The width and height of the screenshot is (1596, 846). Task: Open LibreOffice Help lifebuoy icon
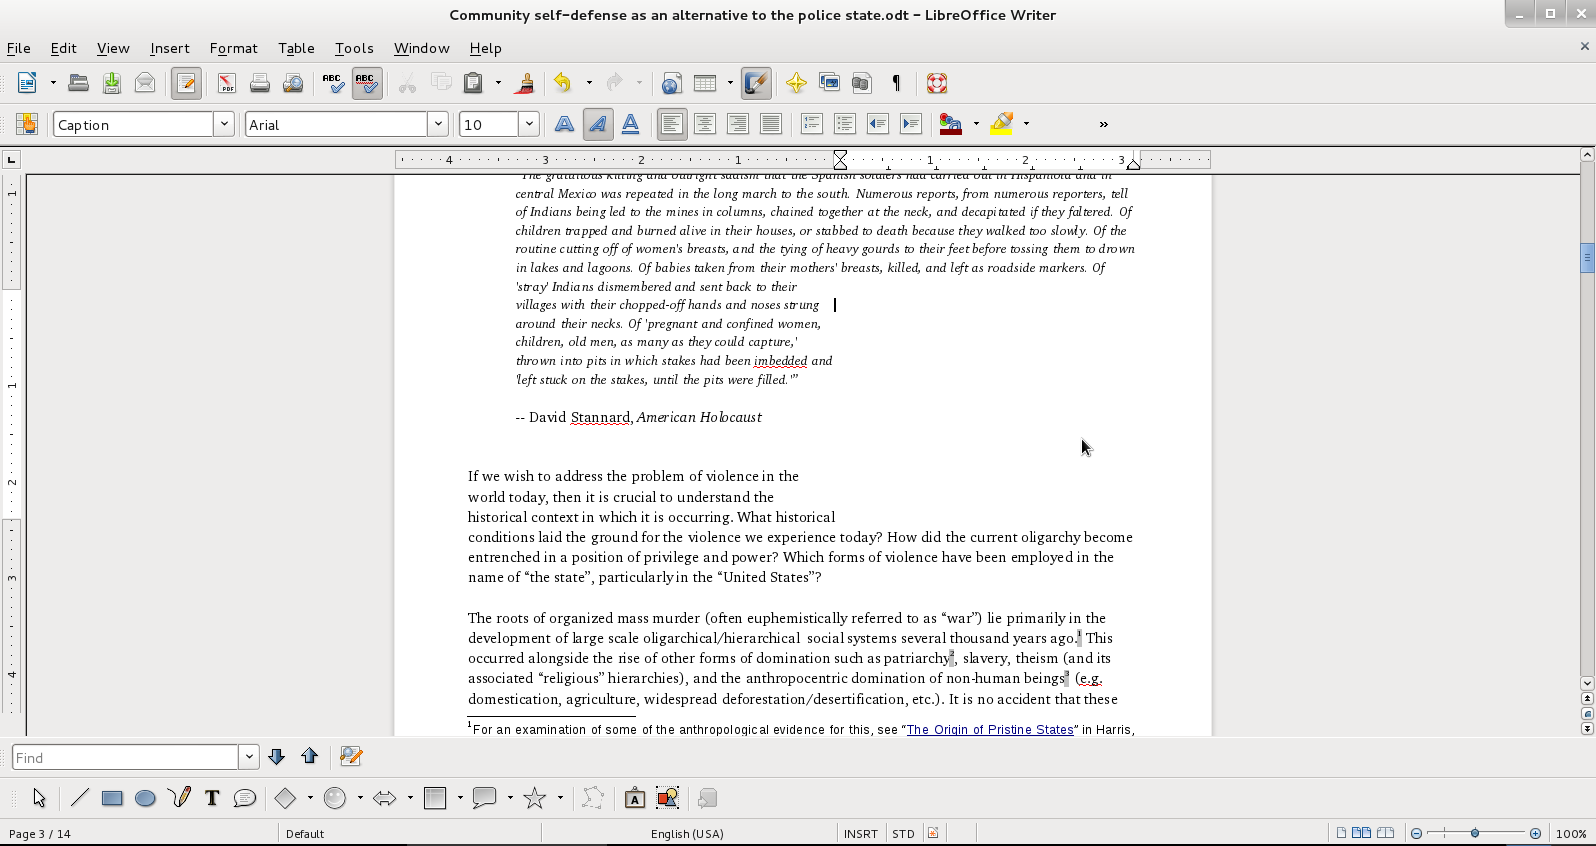pos(937,83)
